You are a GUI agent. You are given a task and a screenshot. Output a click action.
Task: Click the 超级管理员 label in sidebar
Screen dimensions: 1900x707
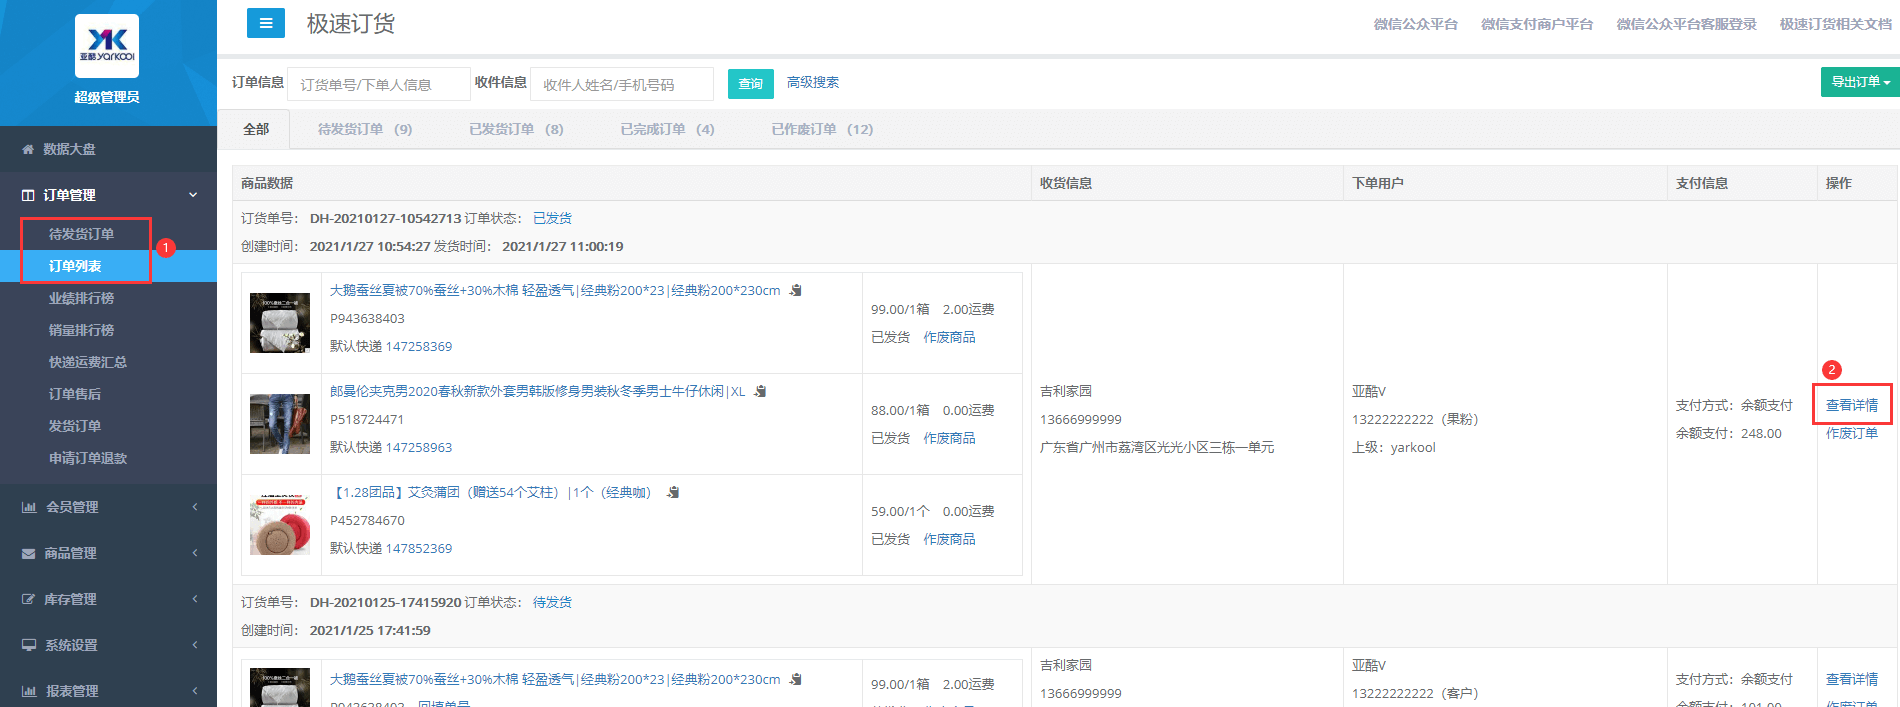pyautogui.click(x=107, y=97)
